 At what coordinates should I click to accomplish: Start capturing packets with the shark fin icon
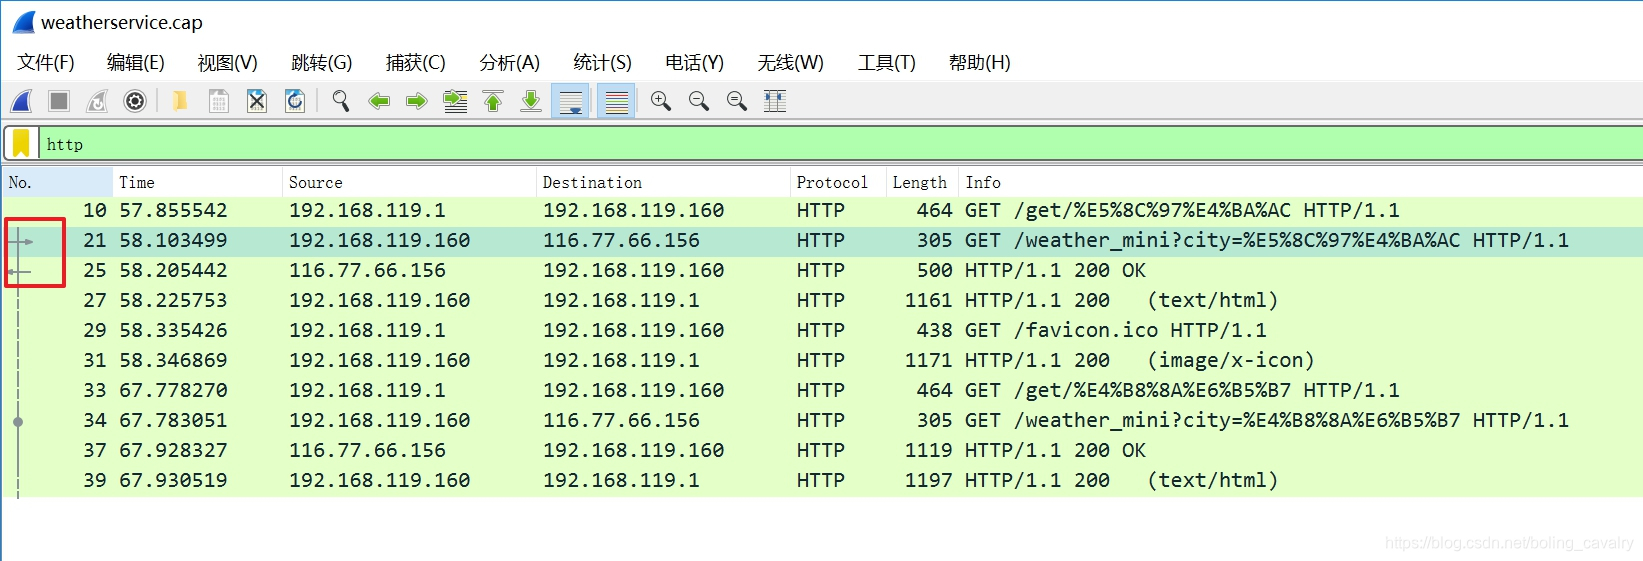[x=21, y=101]
